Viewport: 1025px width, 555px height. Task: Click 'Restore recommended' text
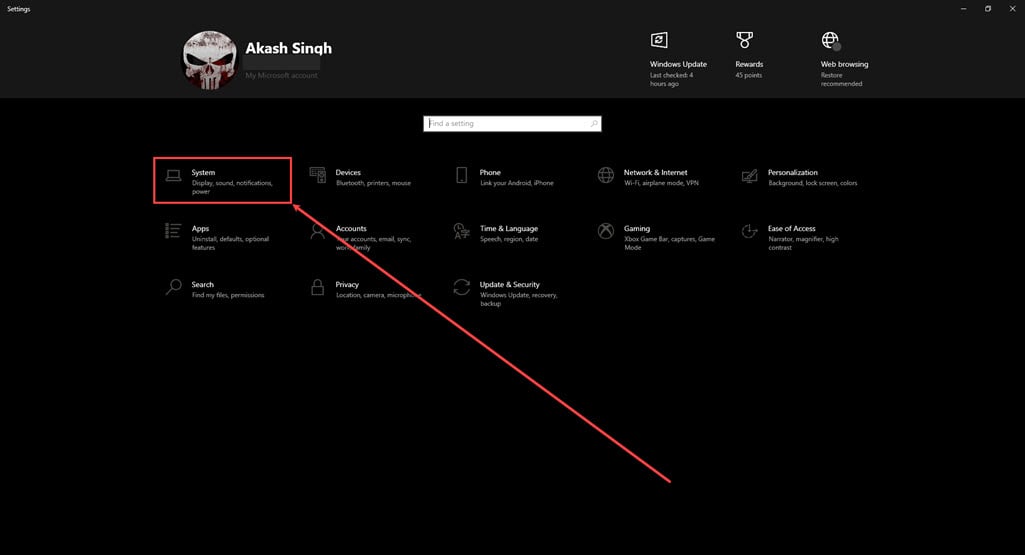click(x=841, y=80)
